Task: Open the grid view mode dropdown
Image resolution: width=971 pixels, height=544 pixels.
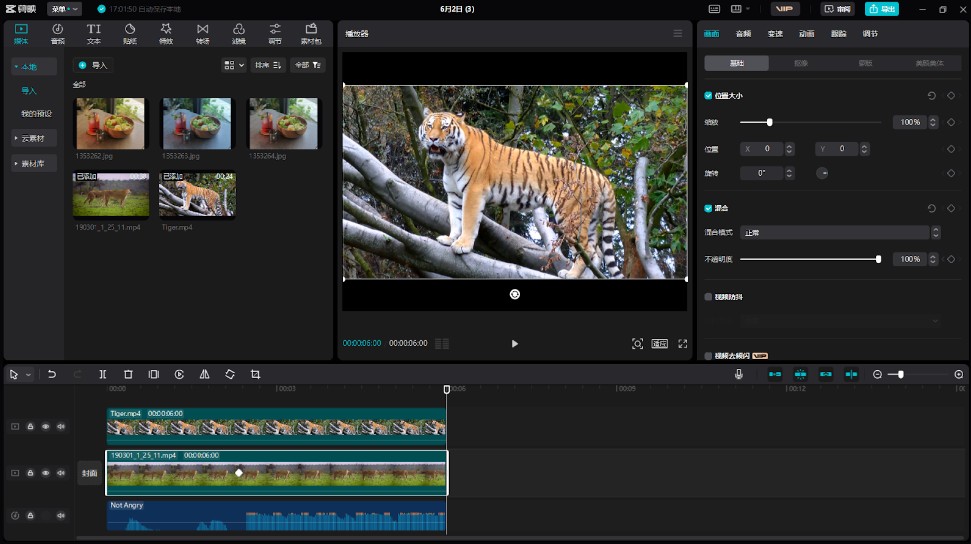Action: tap(233, 65)
